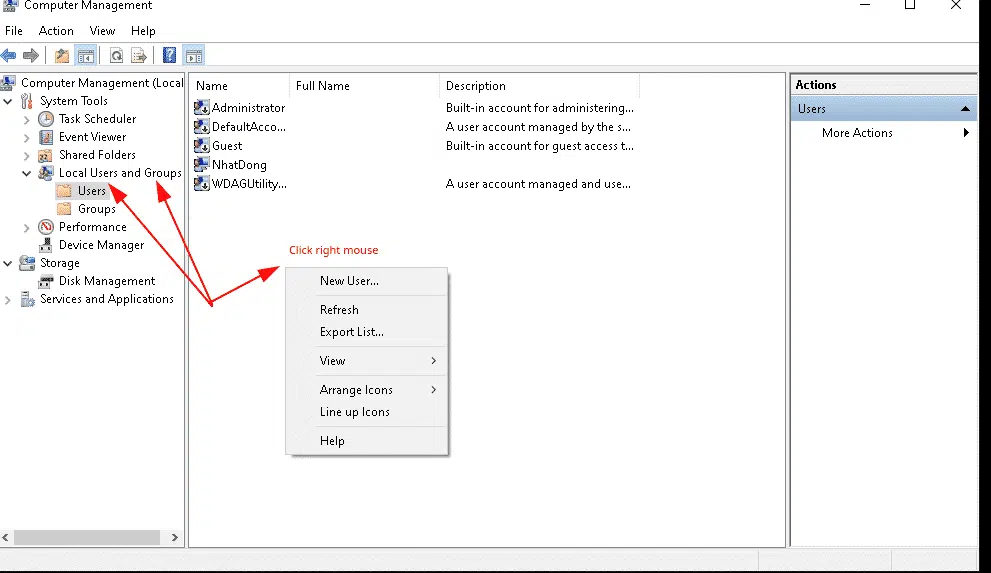This screenshot has height=573, width=991.
Task: Click the Device Manager icon
Action: (46, 245)
